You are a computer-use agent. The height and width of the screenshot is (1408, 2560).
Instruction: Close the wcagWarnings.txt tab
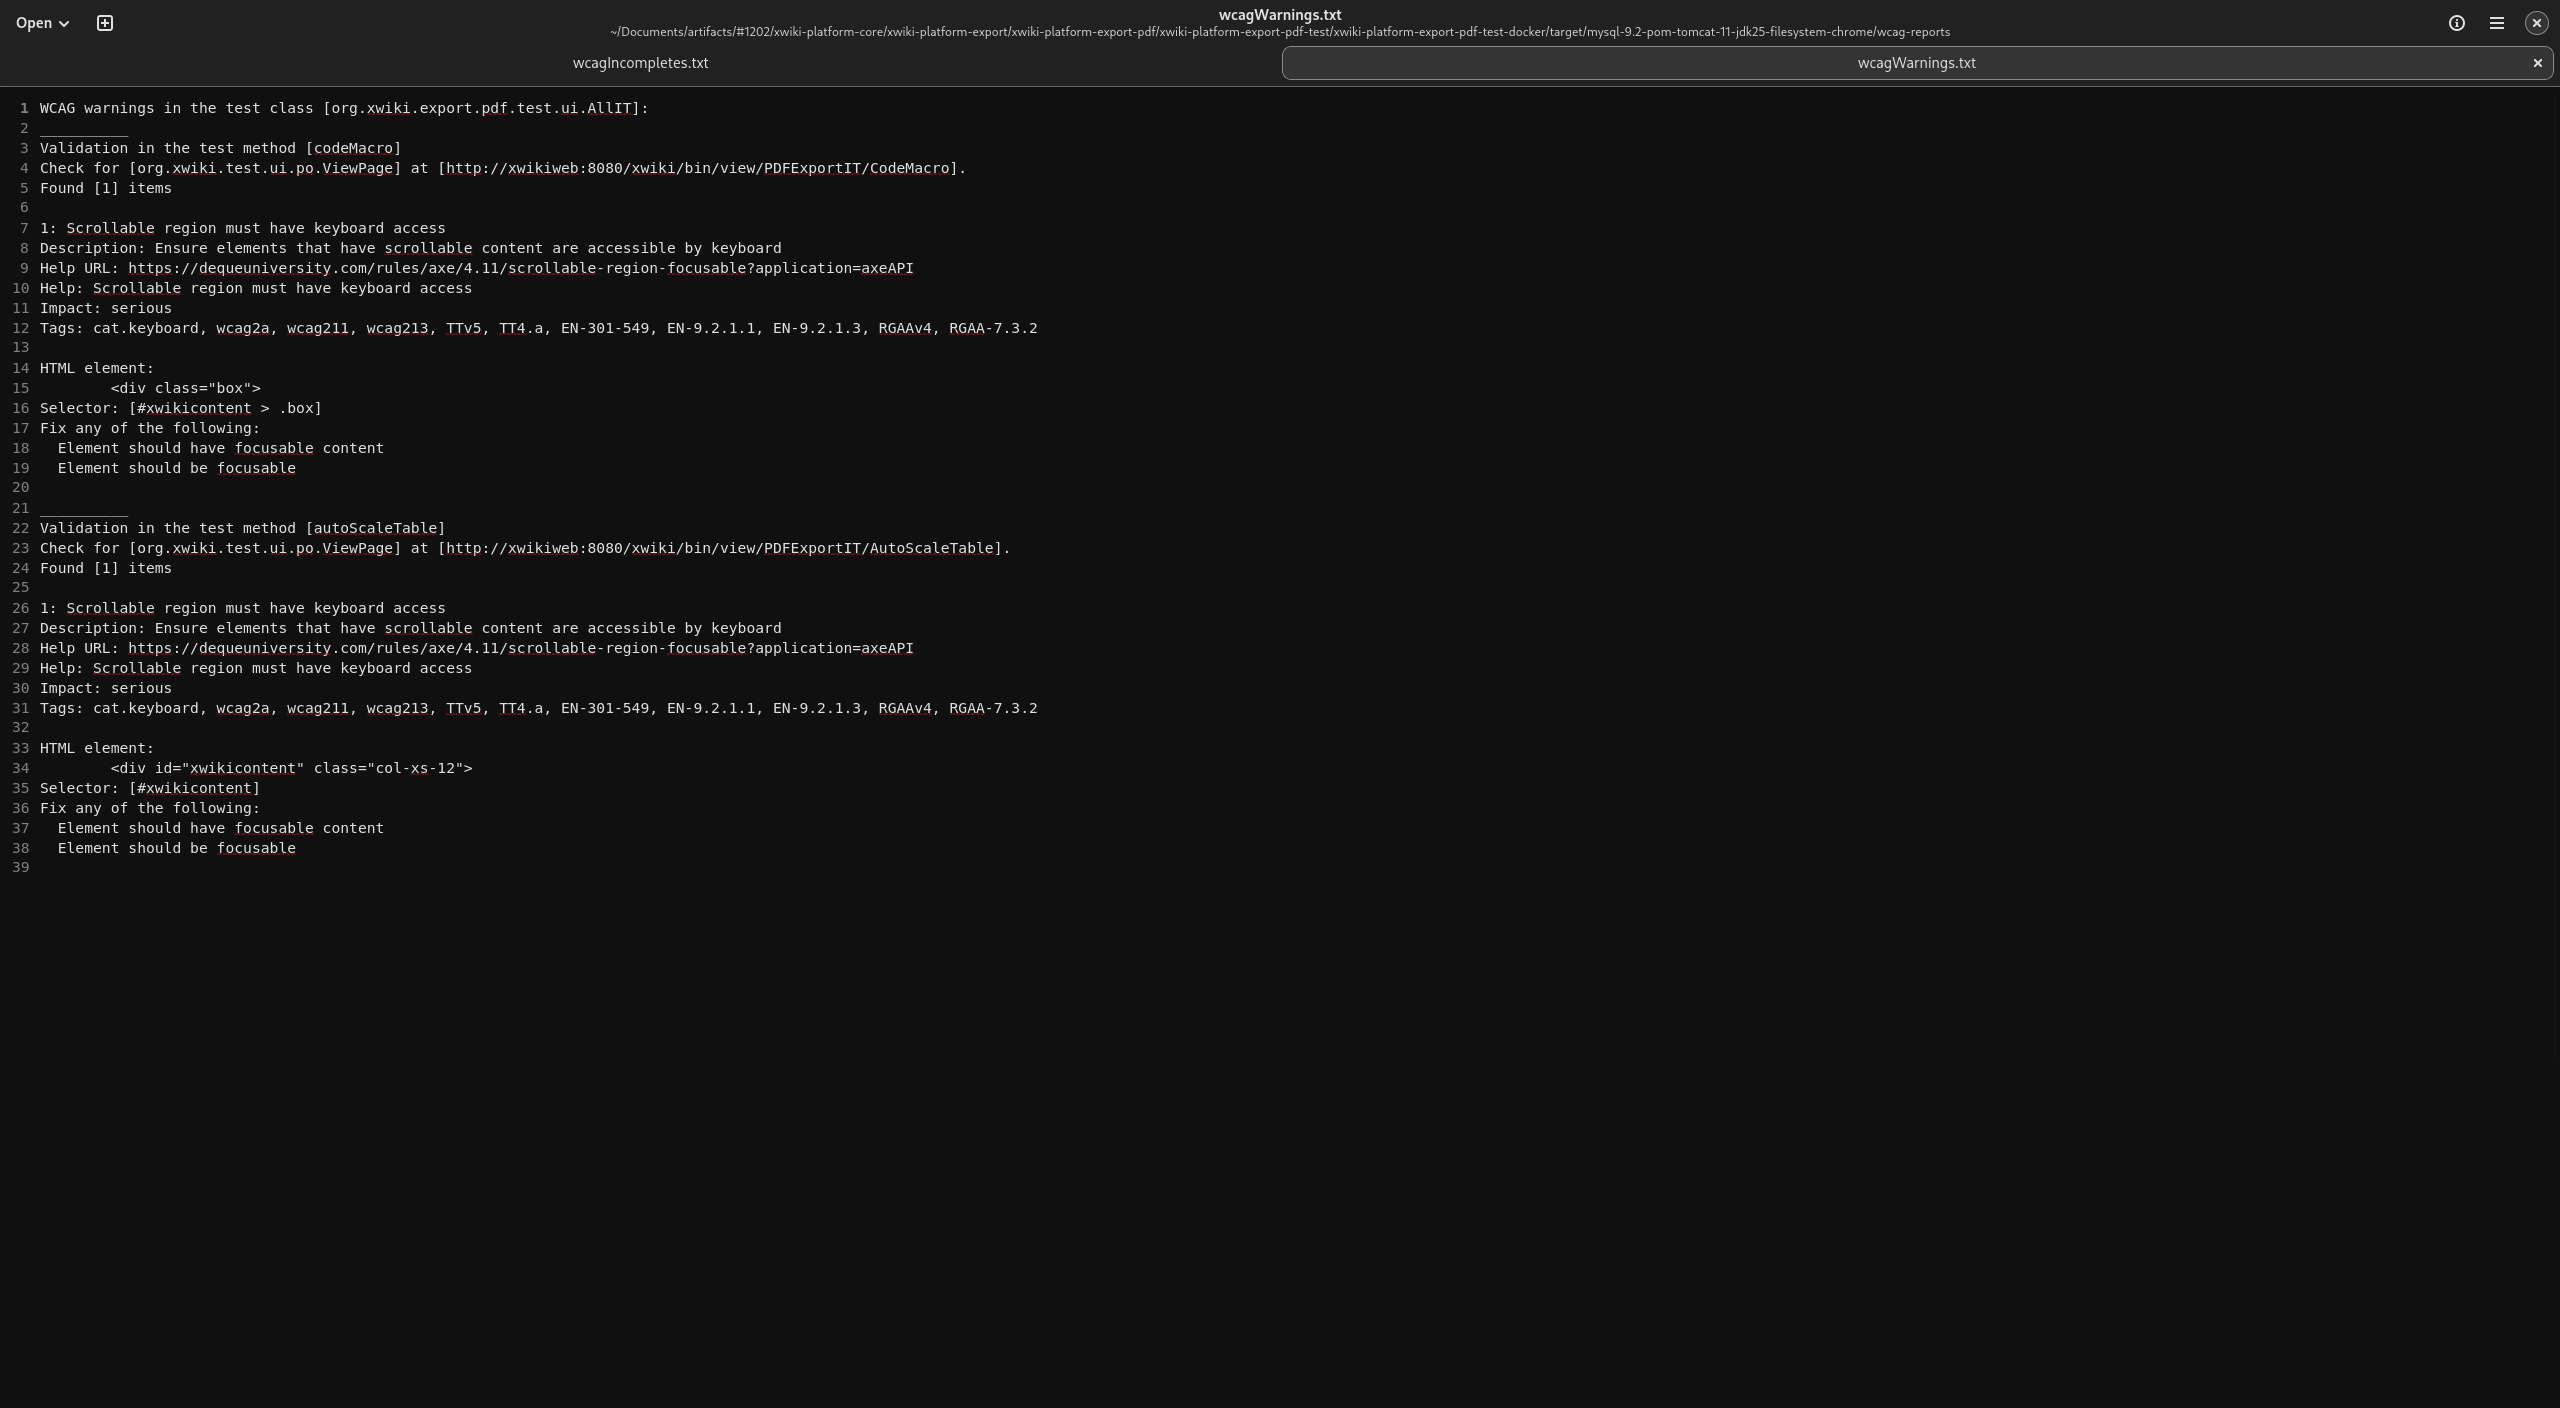coord(2537,63)
